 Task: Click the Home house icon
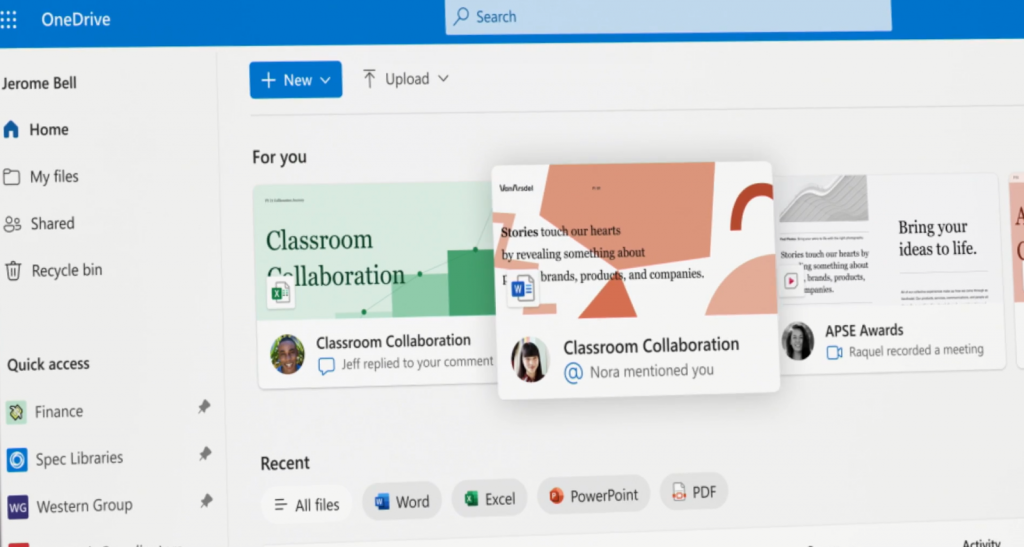click(x=11, y=129)
